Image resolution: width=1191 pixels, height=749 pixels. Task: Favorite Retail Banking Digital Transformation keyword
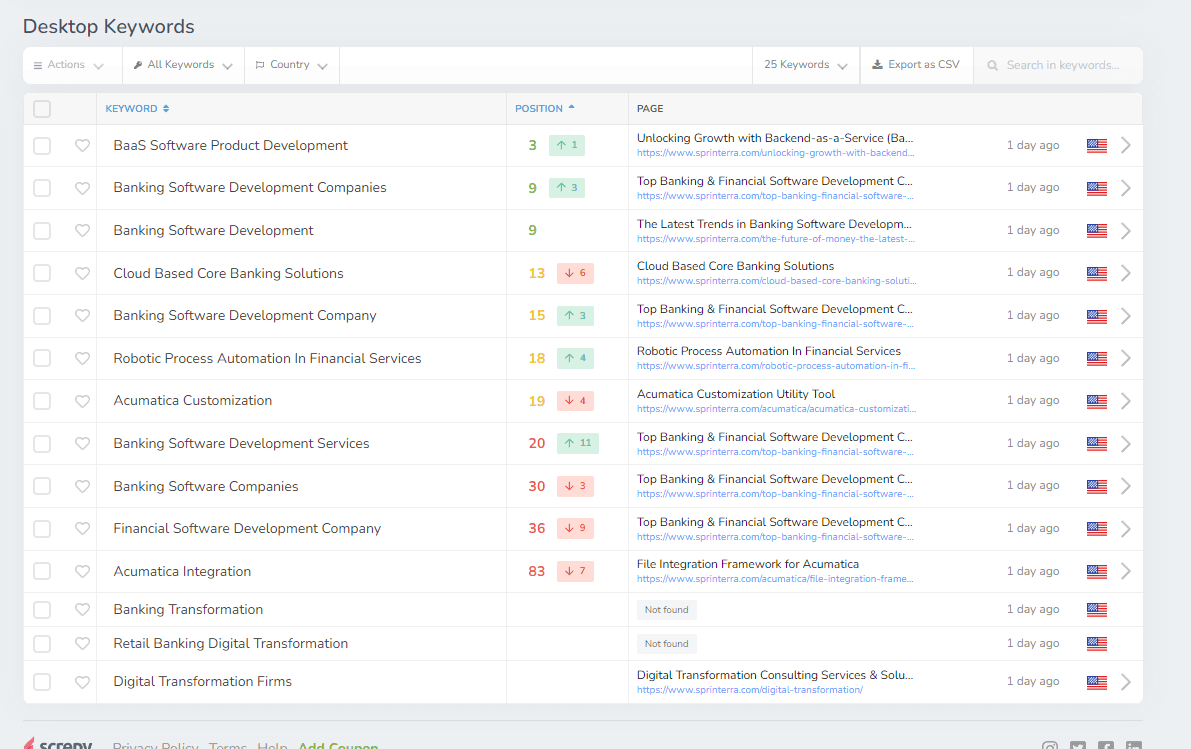(x=82, y=643)
